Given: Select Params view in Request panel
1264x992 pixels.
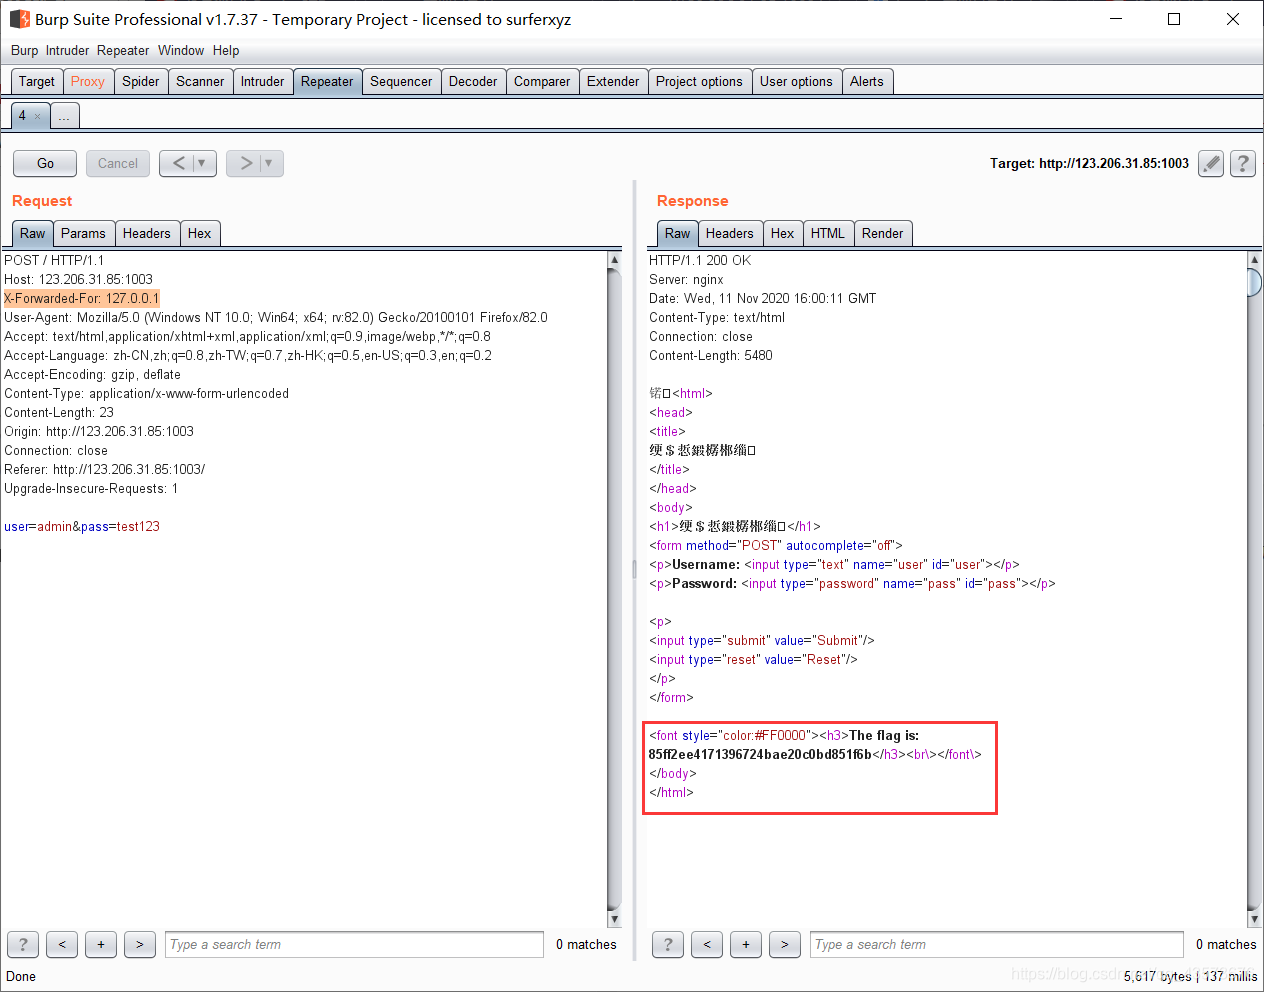Looking at the screenshot, I should click(83, 234).
